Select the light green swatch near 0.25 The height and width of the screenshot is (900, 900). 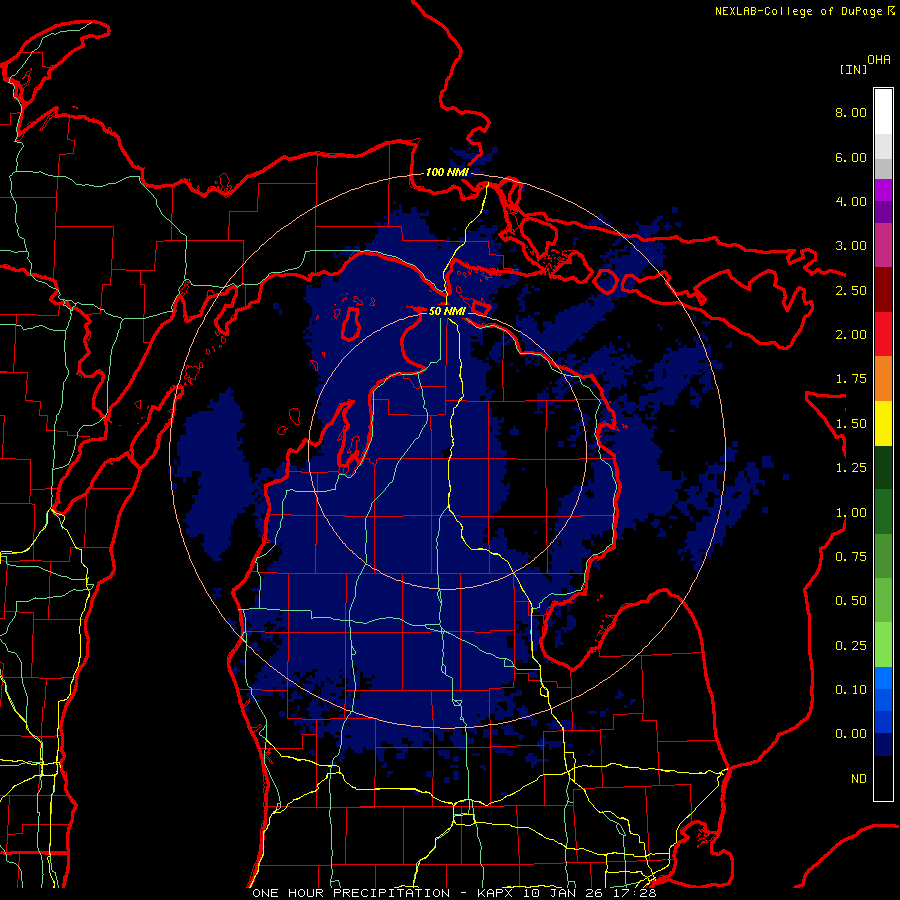click(x=883, y=645)
